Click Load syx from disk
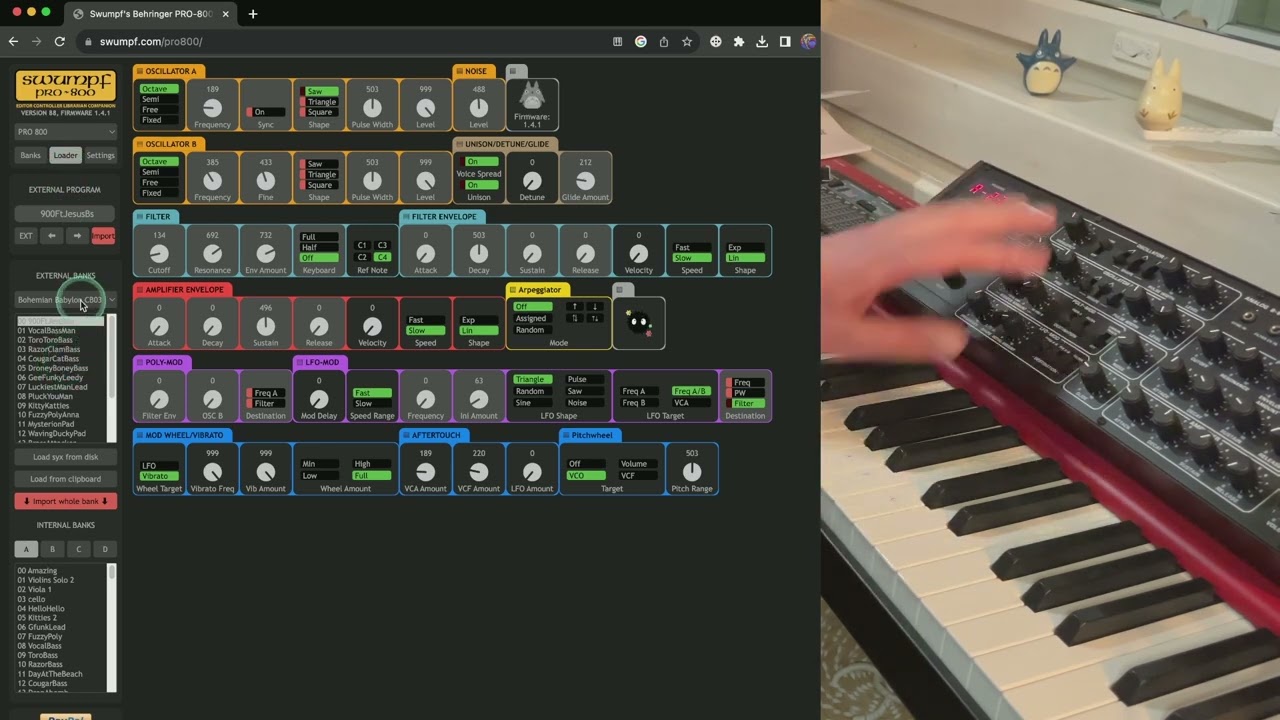This screenshot has width=1280, height=720. click(65, 457)
